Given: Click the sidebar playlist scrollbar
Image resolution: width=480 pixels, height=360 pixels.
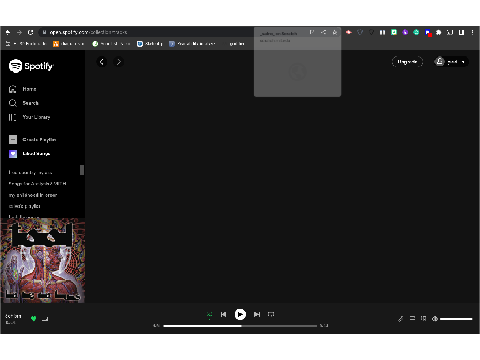Looking at the screenshot, I should pos(82,170).
